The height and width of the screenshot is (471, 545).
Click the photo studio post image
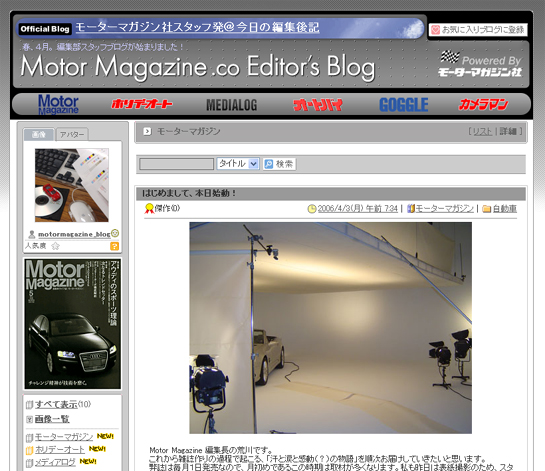[x=330, y=328]
